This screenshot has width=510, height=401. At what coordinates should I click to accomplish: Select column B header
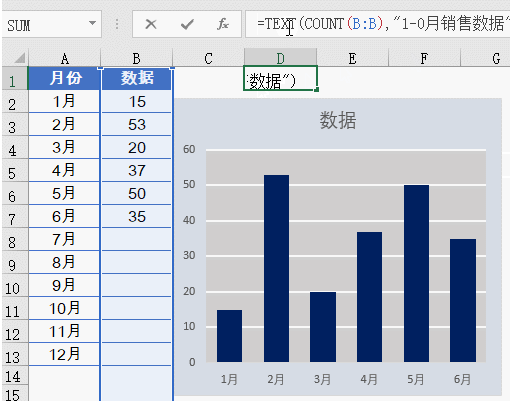click(136, 58)
